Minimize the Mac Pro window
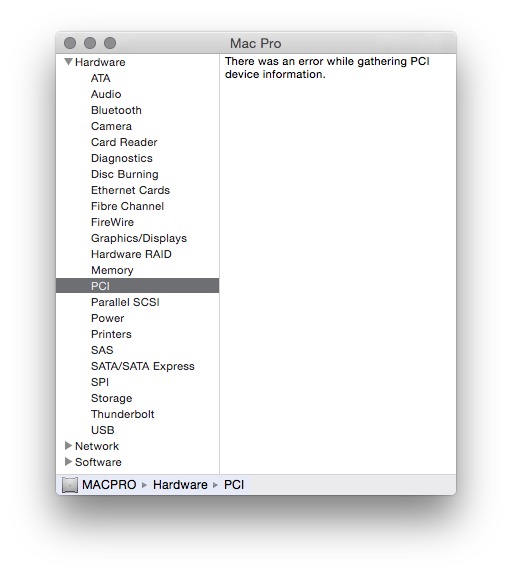 [x=90, y=43]
